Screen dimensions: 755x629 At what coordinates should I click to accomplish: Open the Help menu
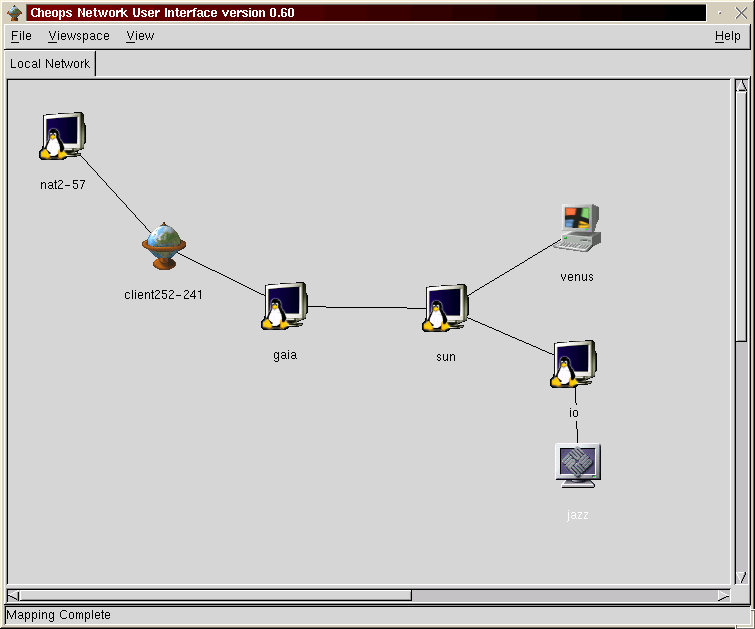coord(727,36)
